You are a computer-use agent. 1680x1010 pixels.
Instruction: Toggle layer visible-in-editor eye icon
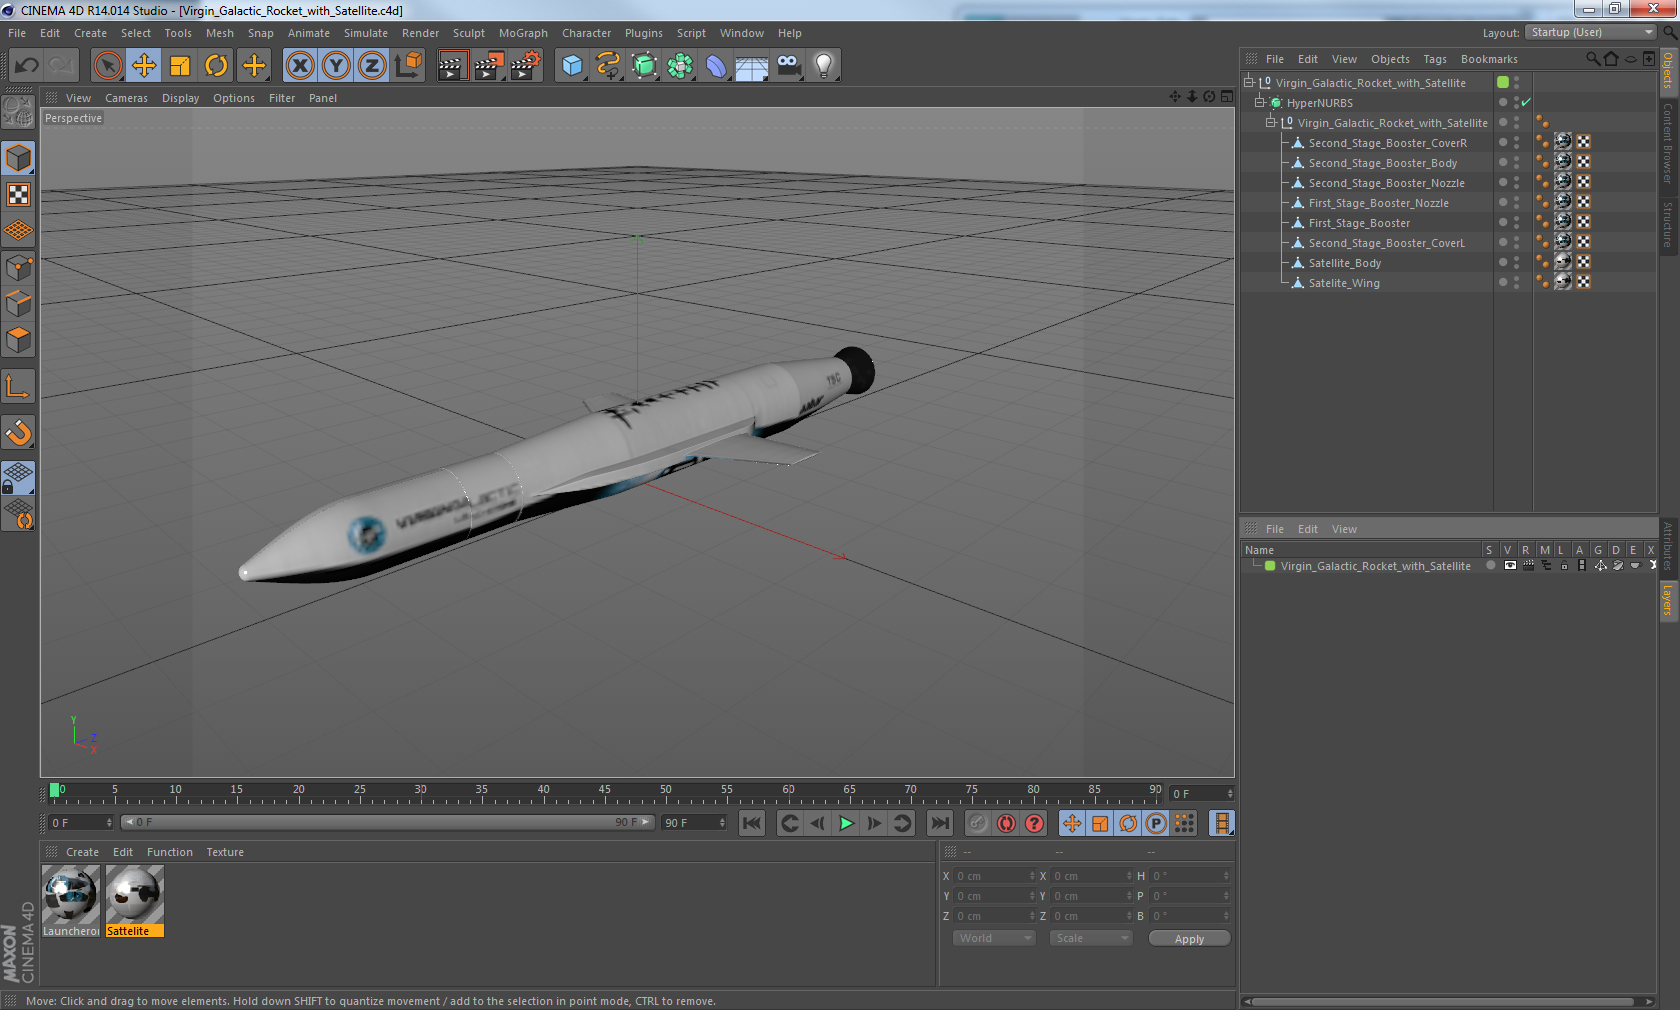1510,566
